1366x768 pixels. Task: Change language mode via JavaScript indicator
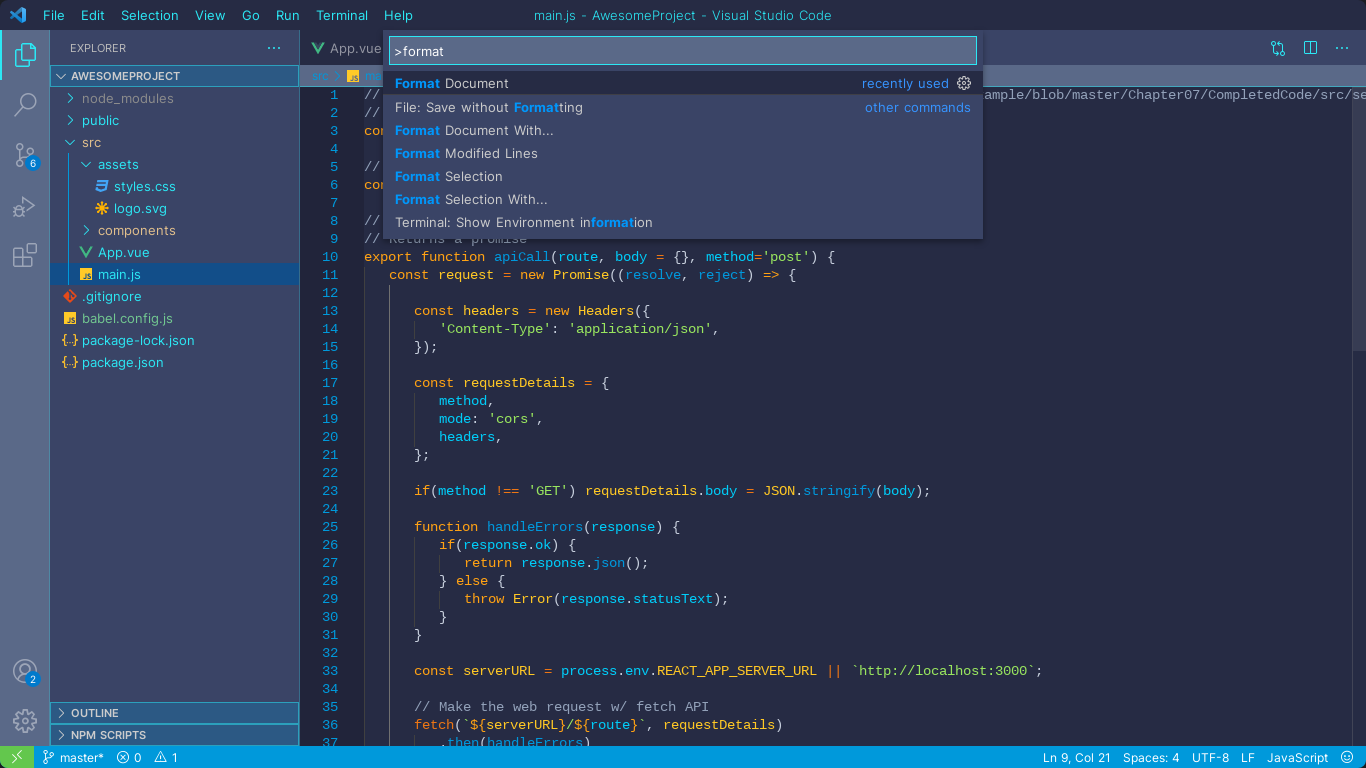1297,757
